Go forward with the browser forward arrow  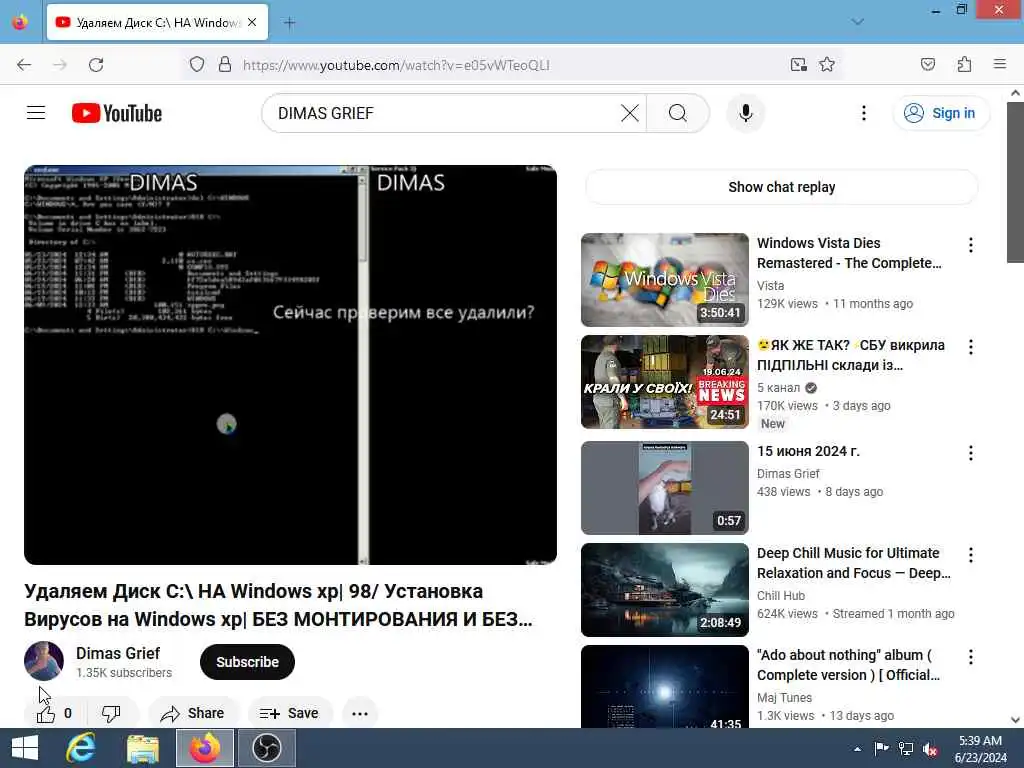click(x=60, y=65)
